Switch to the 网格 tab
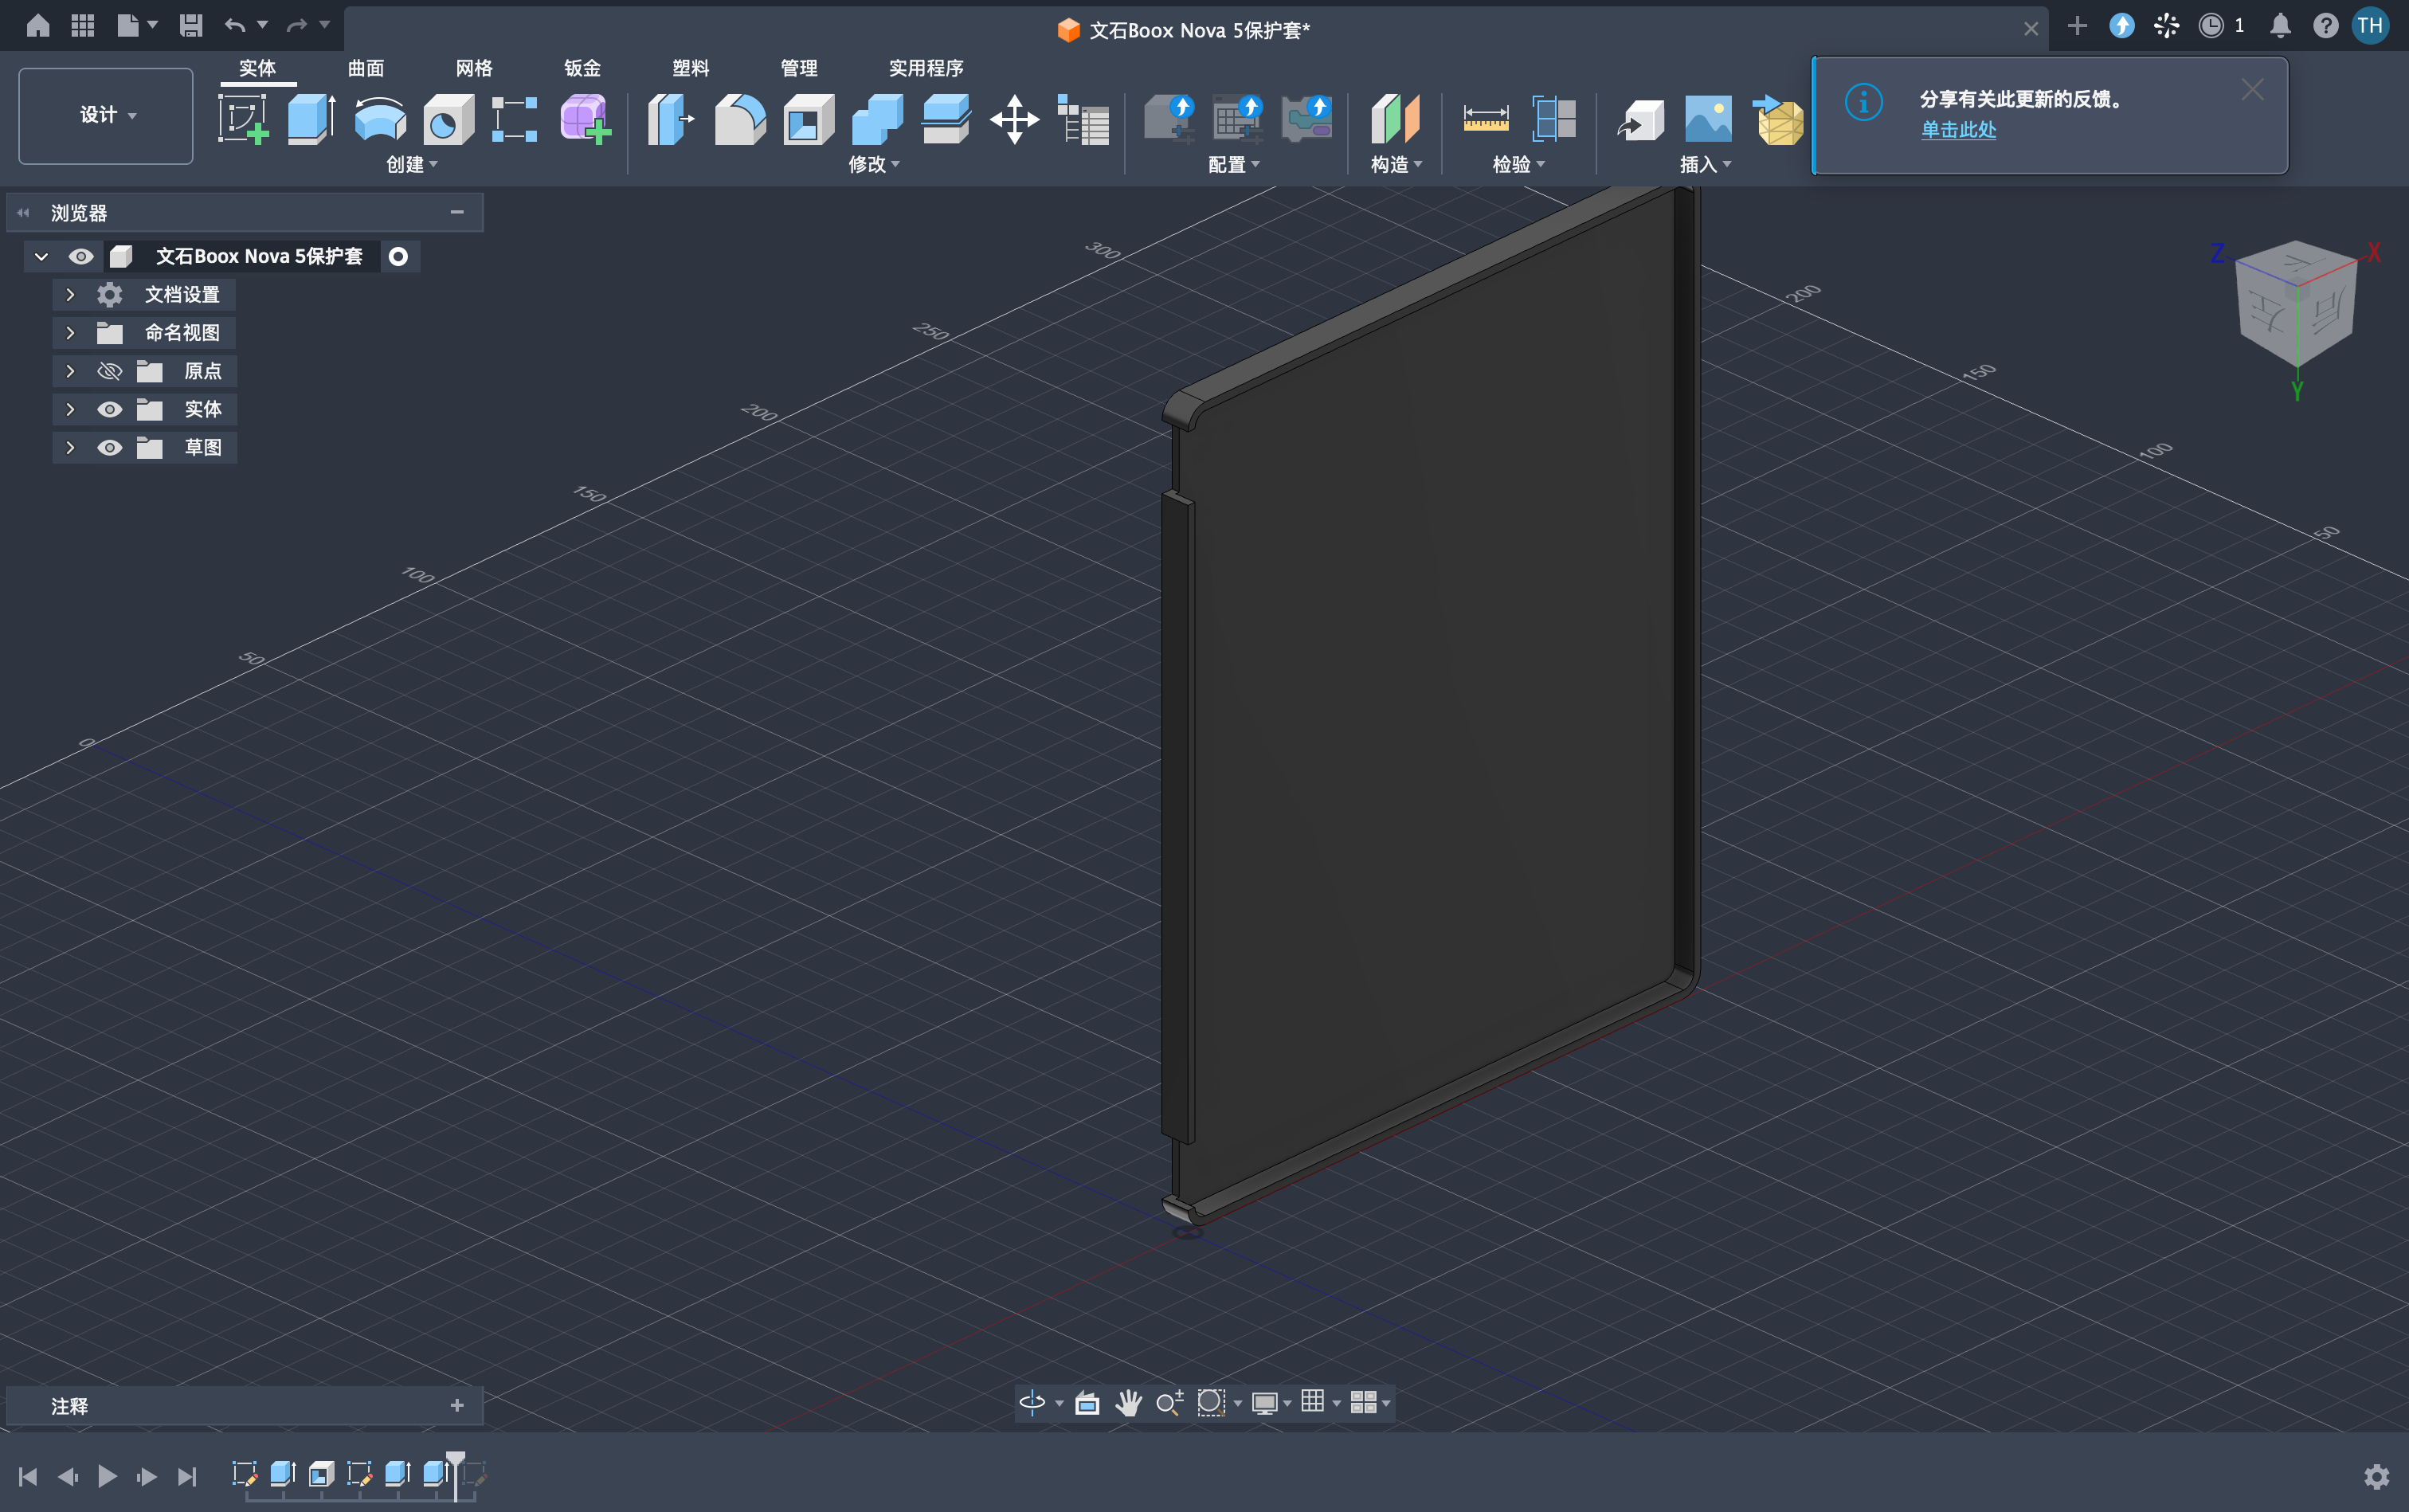 [x=474, y=68]
